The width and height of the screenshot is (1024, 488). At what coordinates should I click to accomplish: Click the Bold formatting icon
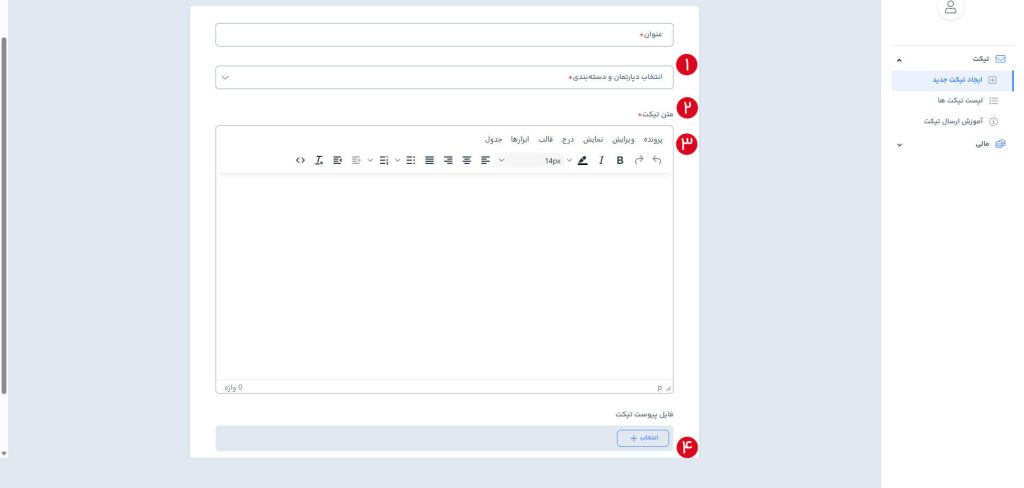[x=620, y=160]
